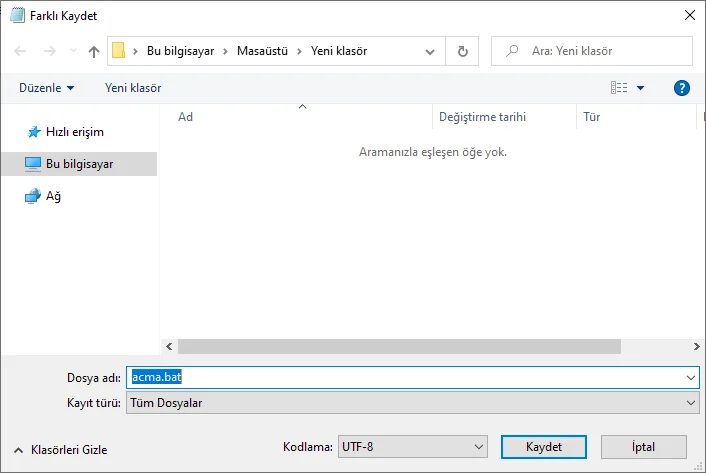Change the view layout icon

(x=620, y=88)
